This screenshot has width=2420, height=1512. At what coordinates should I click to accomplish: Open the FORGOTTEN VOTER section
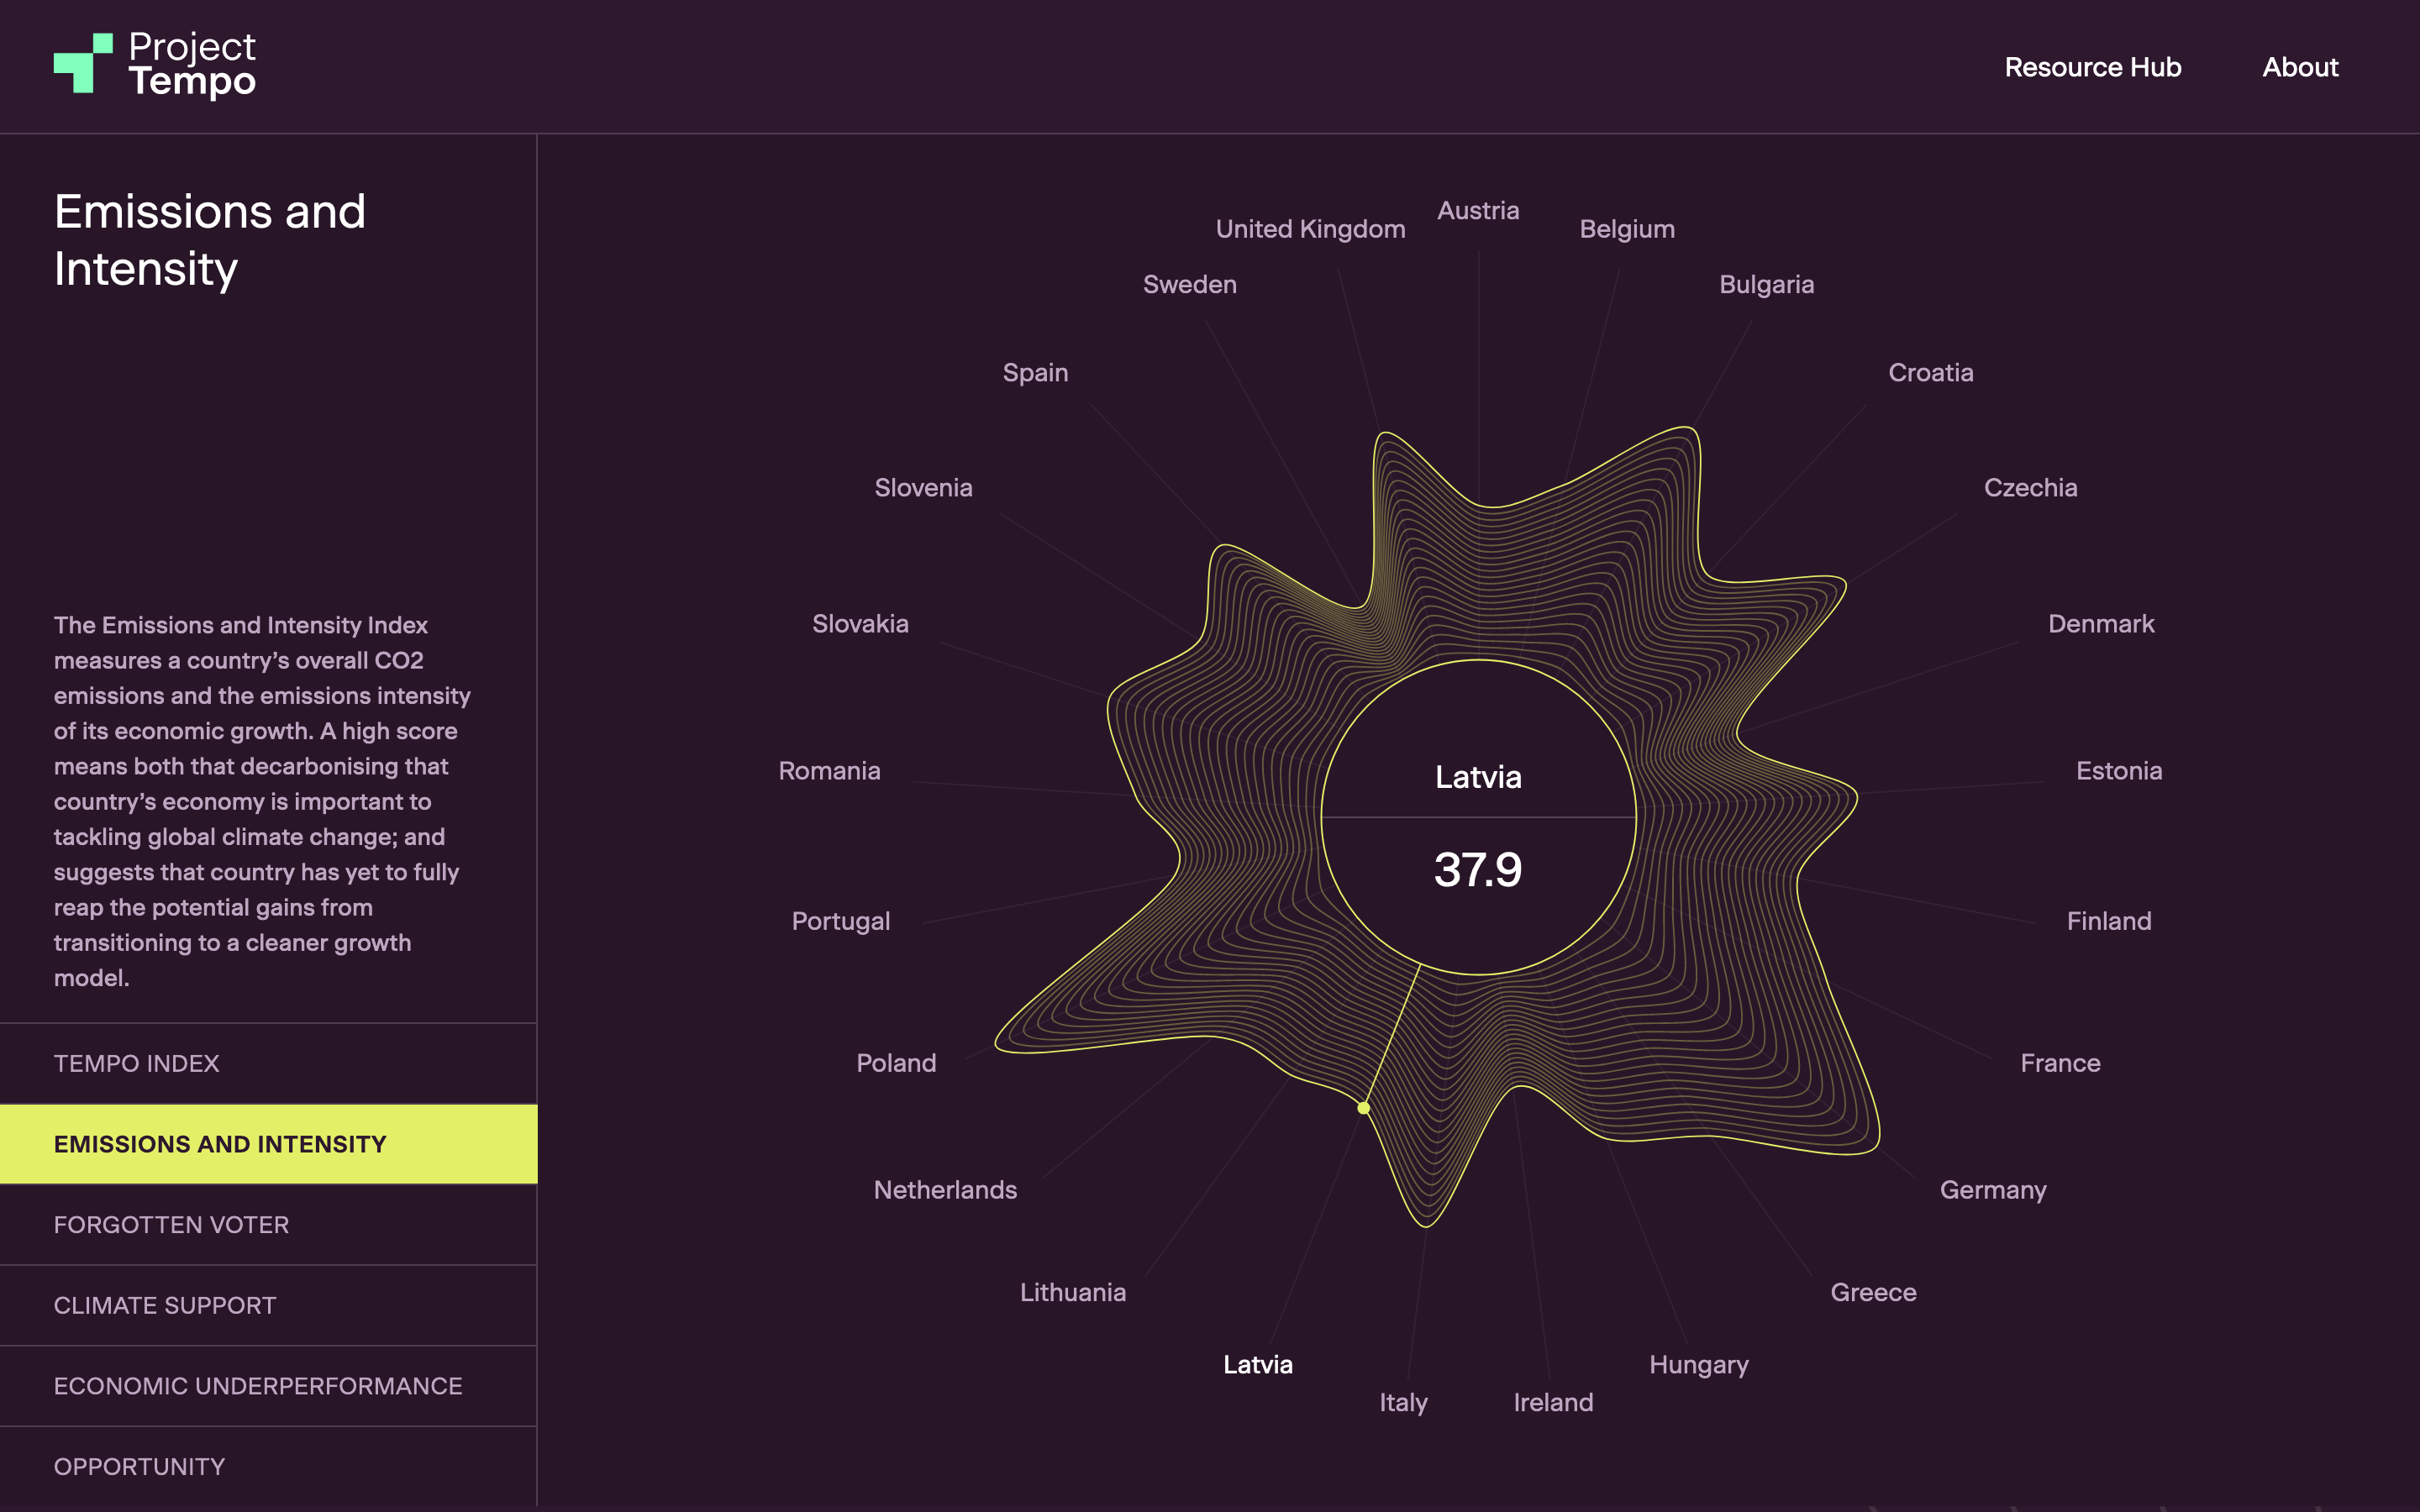(x=171, y=1224)
